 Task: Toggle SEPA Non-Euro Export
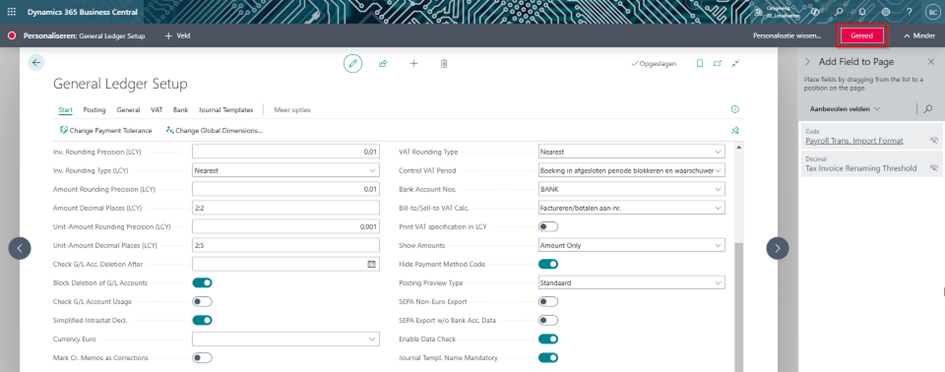coord(548,301)
